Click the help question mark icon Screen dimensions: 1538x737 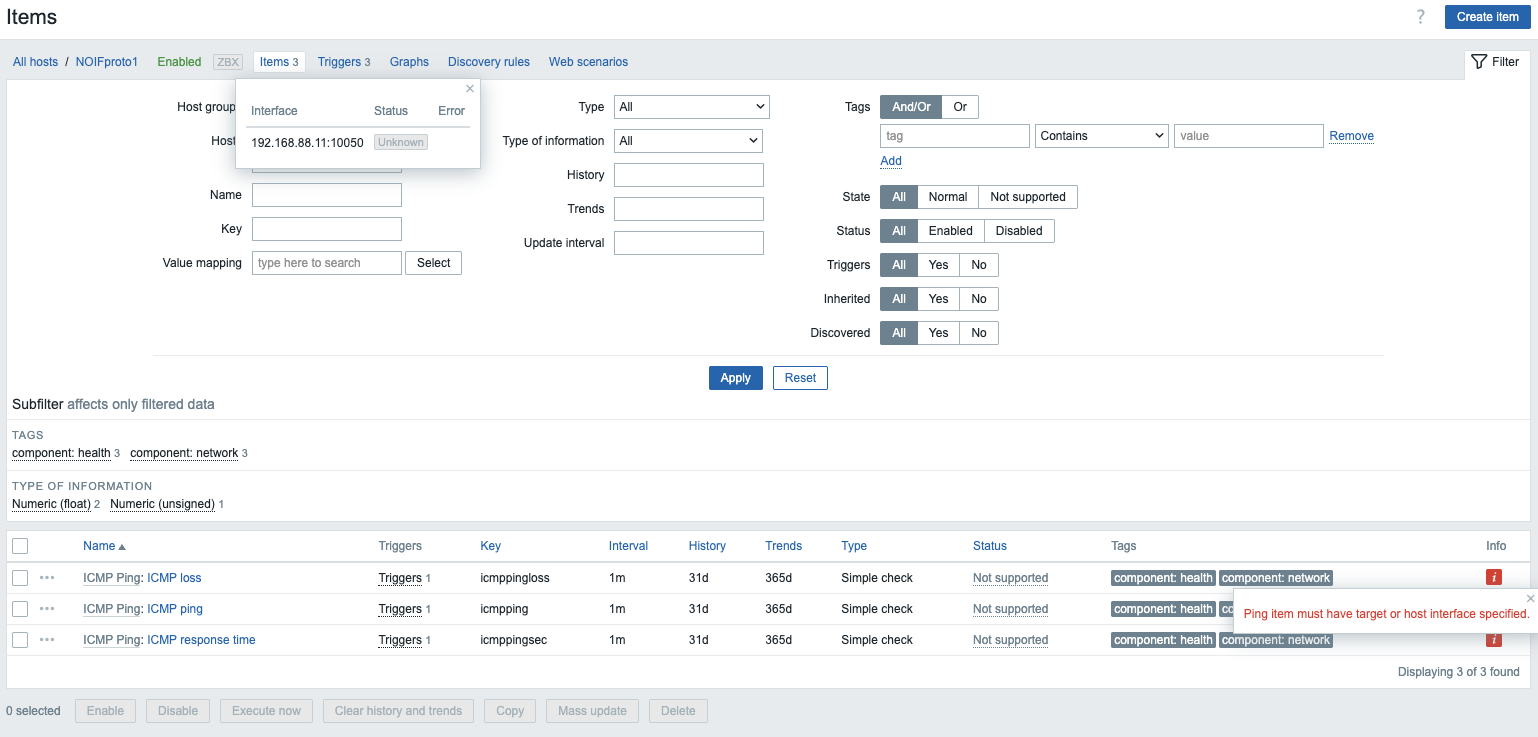[1420, 17]
